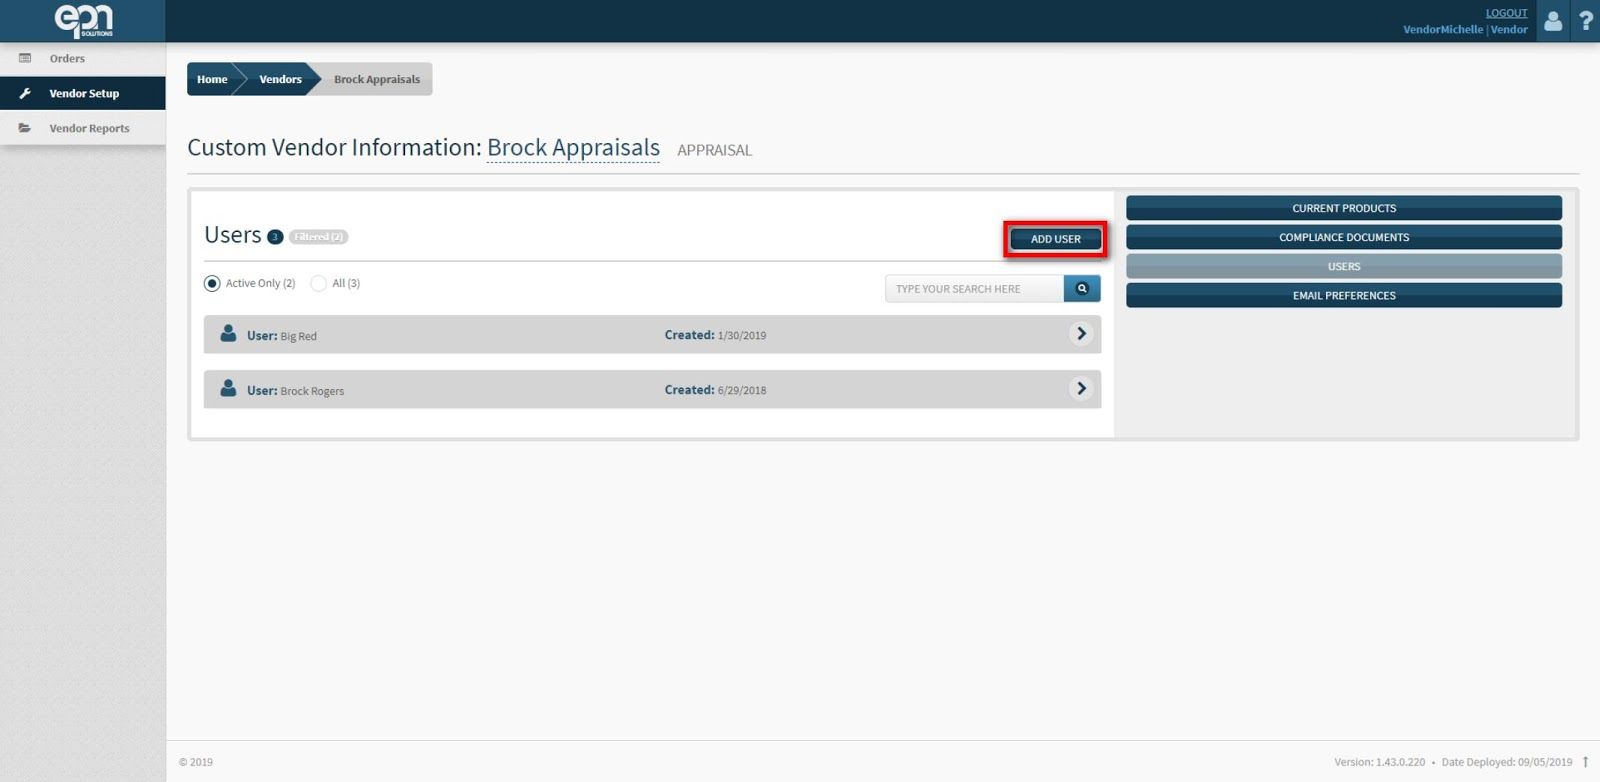This screenshot has width=1600, height=782.
Task: Click the Orders list icon in sidebar
Action: [25, 58]
